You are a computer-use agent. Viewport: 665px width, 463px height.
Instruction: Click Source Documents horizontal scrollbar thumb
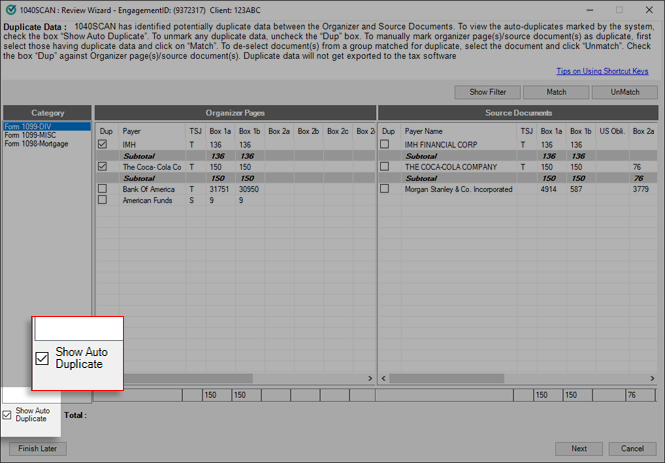tap(447, 378)
